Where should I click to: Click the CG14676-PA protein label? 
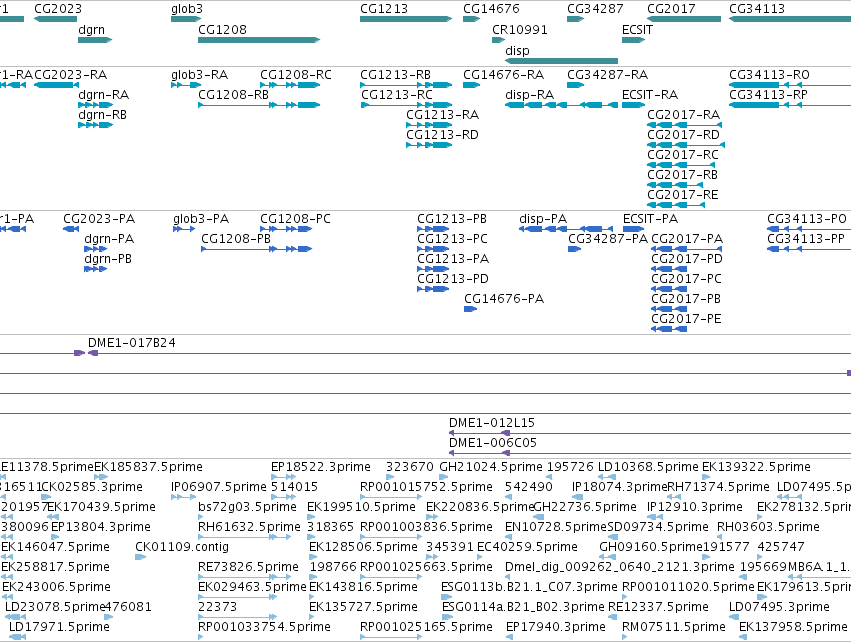[504, 298]
